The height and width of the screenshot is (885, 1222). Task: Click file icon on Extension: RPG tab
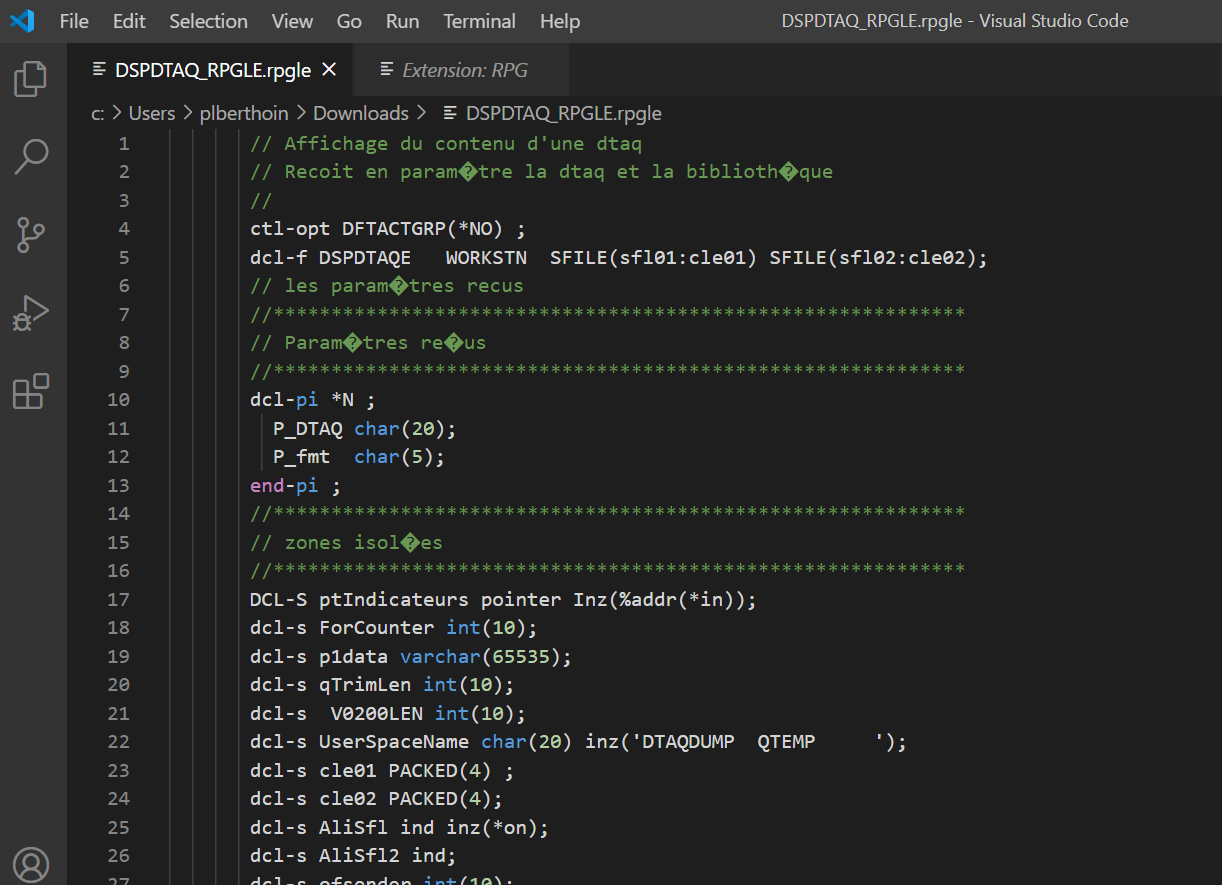coord(386,70)
